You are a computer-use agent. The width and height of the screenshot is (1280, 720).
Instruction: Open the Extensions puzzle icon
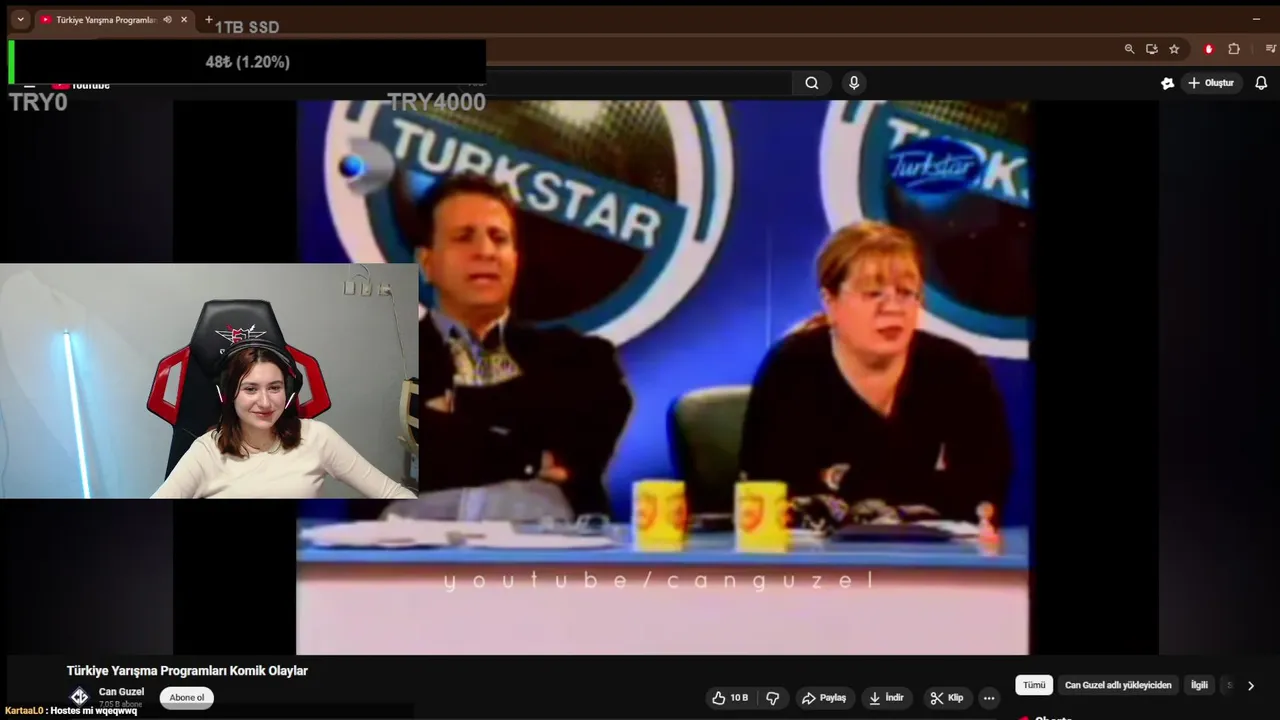pyautogui.click(x=1234, y=49)
